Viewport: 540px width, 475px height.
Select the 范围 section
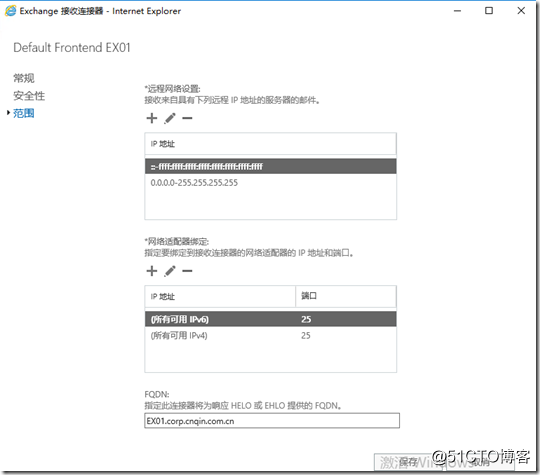point(24,113)
